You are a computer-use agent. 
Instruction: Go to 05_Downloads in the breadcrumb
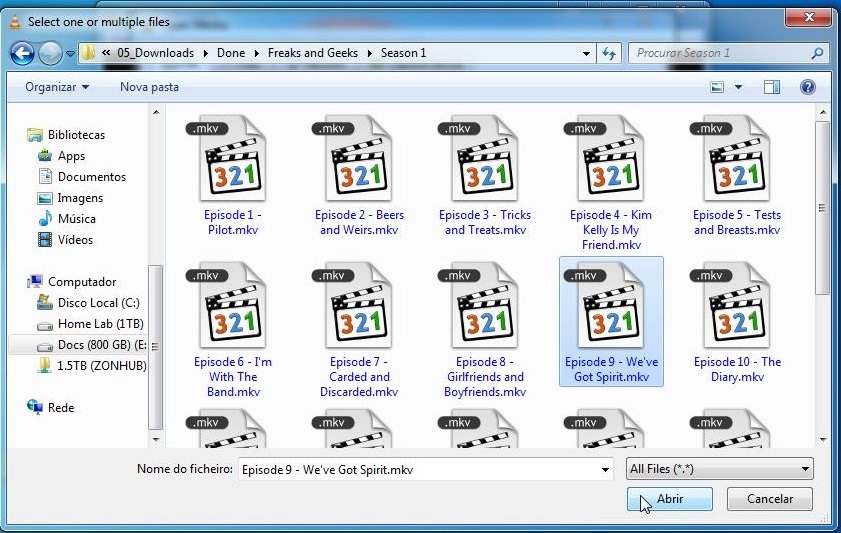pos(156,53)
